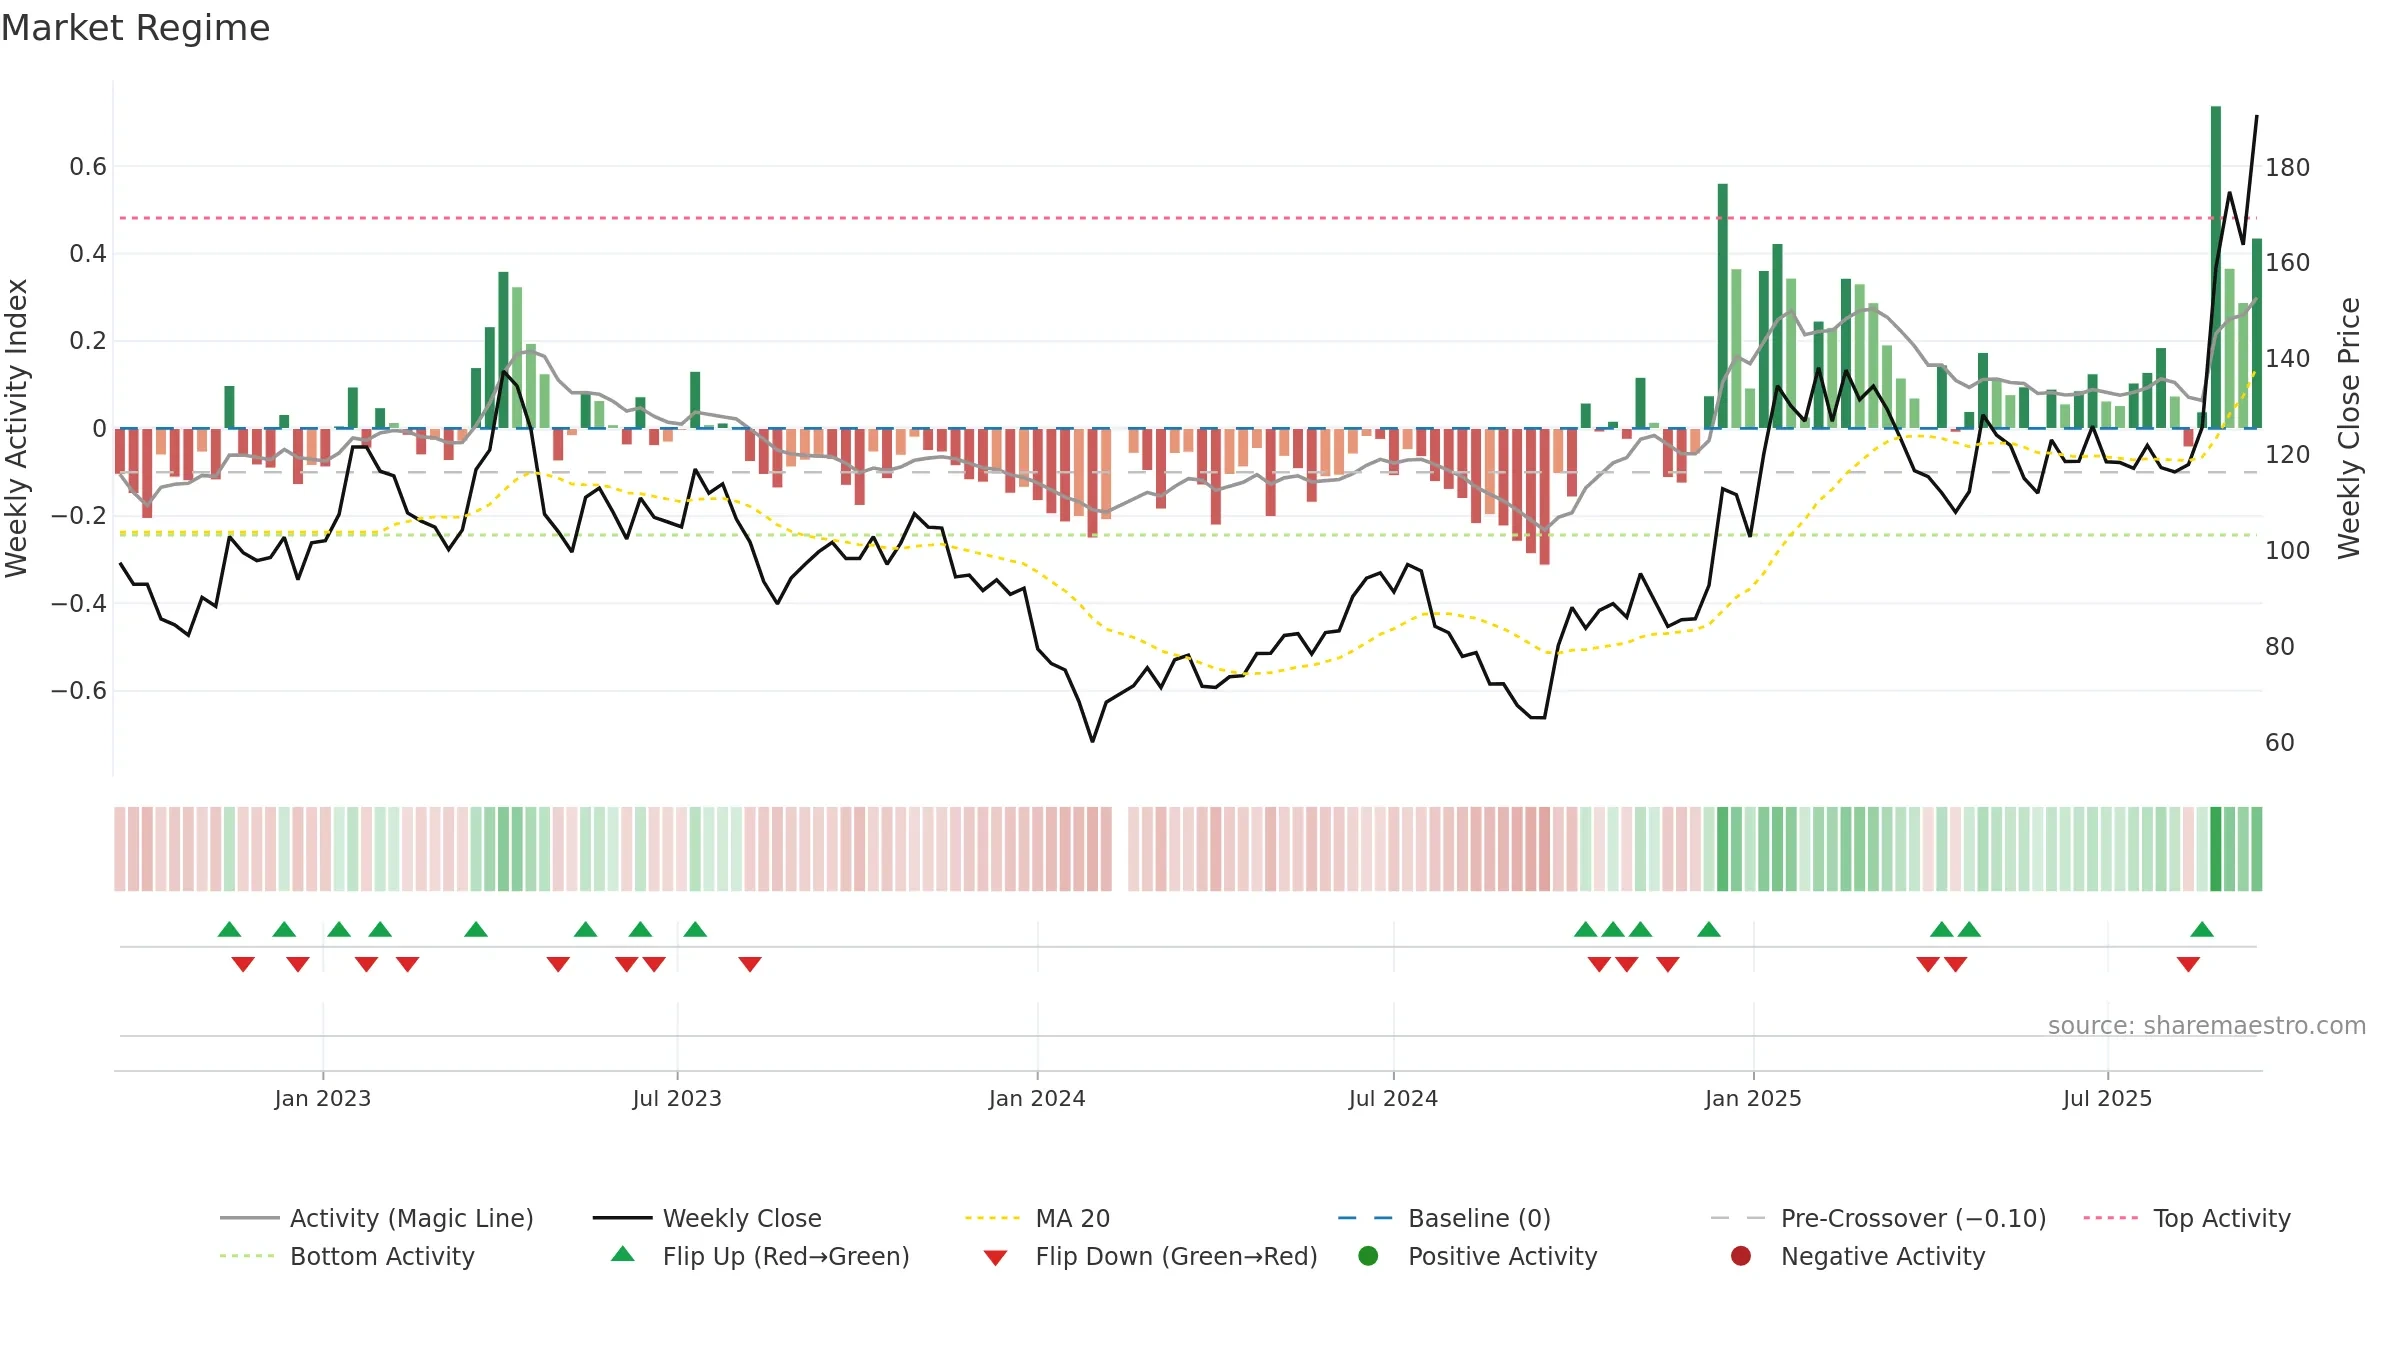Click the Jan 2025 axis label

tap(1753, 1098)
